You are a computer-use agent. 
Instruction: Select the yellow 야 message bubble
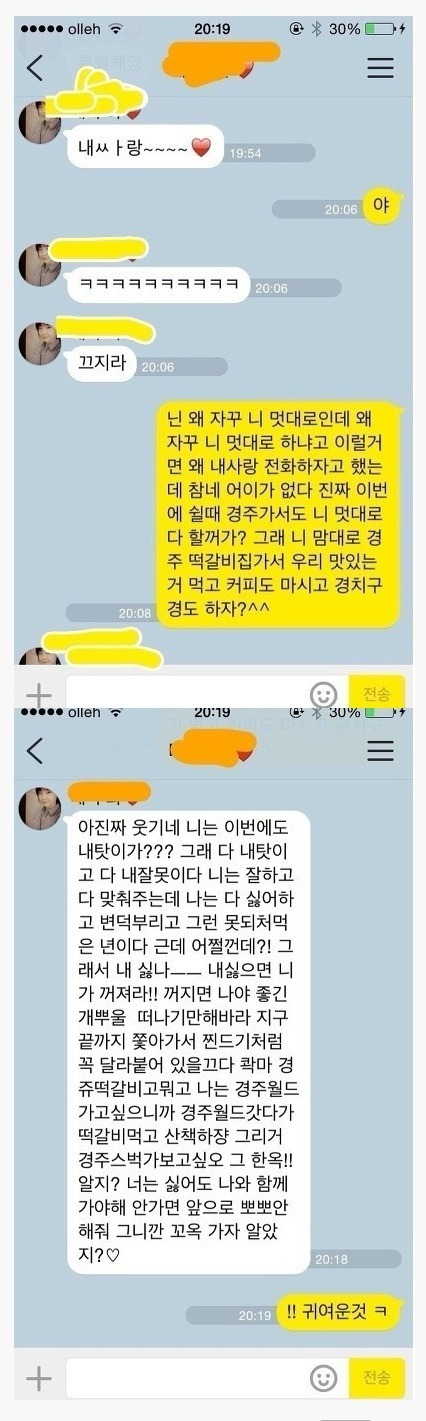coord(381,207)
